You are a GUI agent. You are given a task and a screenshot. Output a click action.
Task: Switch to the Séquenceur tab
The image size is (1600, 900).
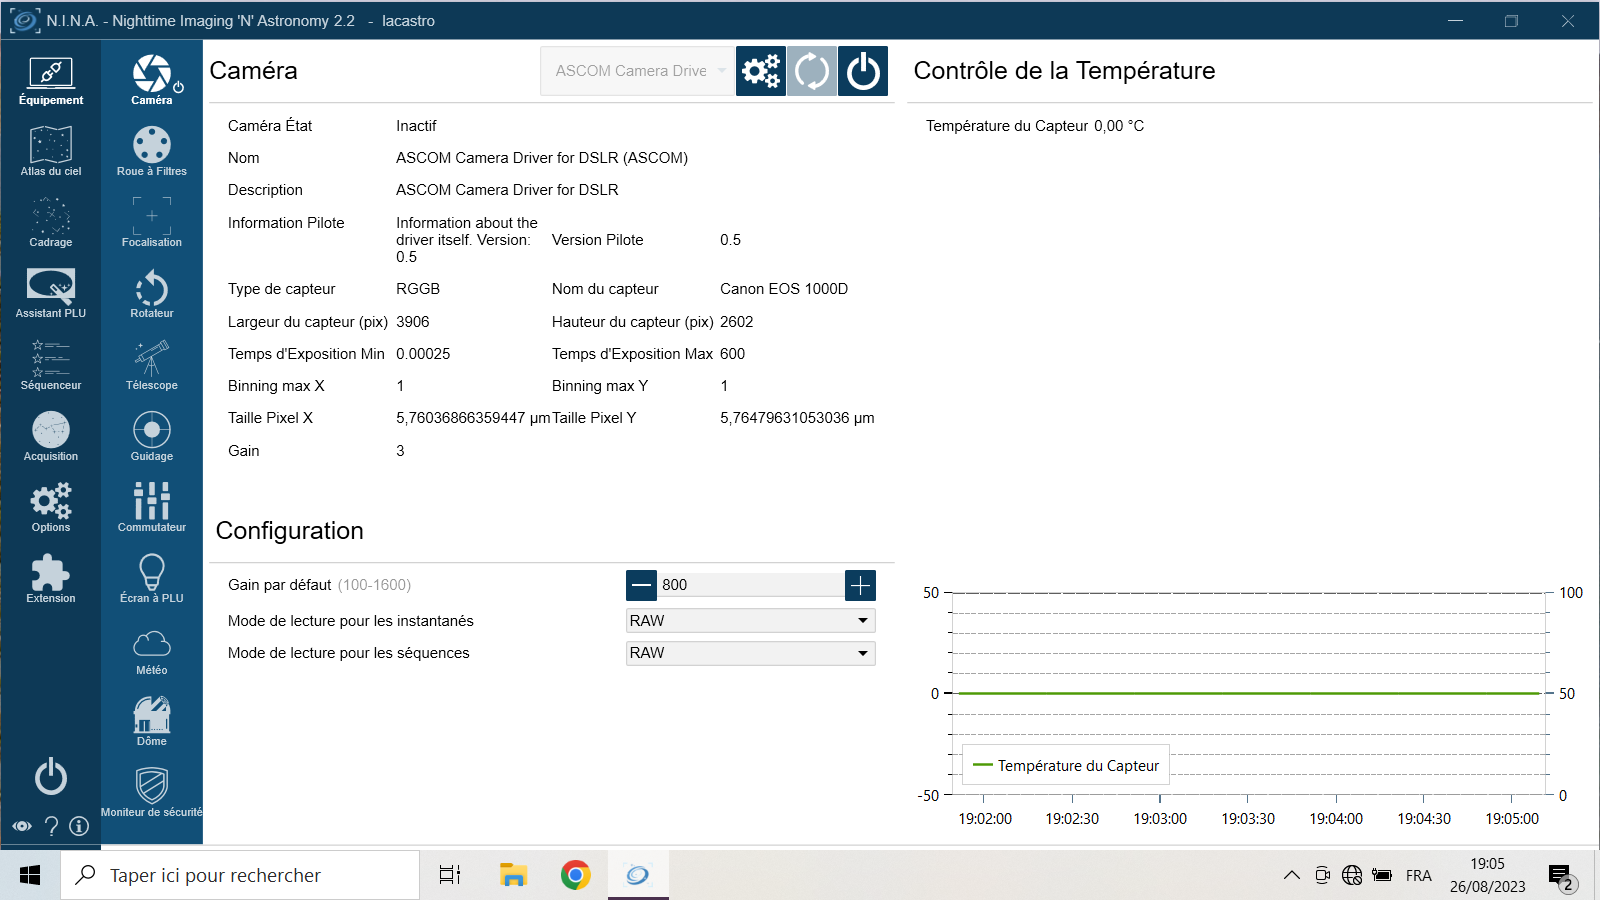51,365
